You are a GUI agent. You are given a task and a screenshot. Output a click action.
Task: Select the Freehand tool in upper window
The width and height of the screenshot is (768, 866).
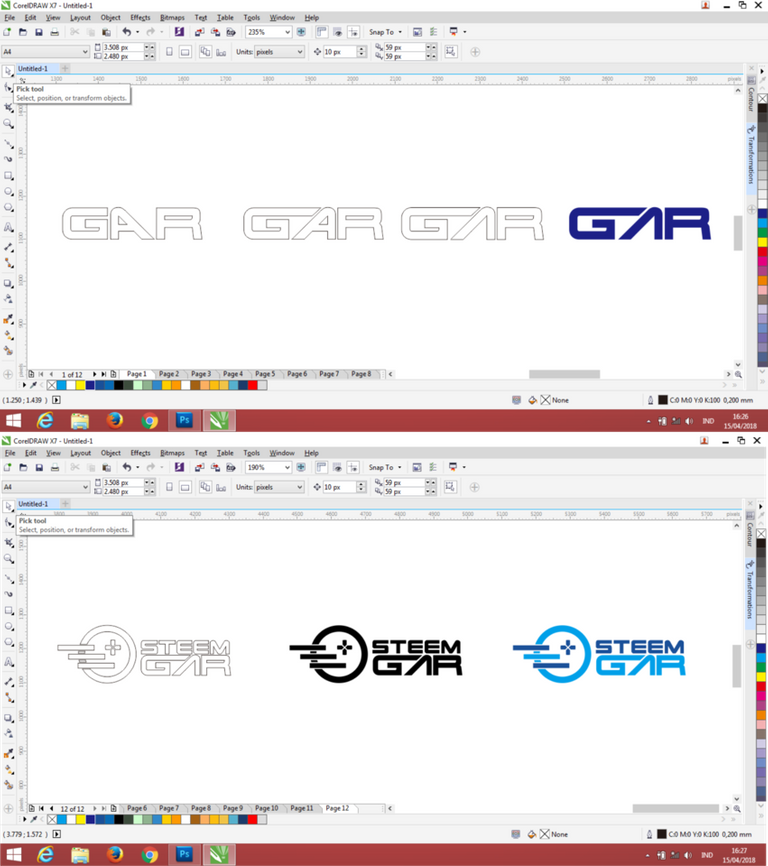[8, 144]
